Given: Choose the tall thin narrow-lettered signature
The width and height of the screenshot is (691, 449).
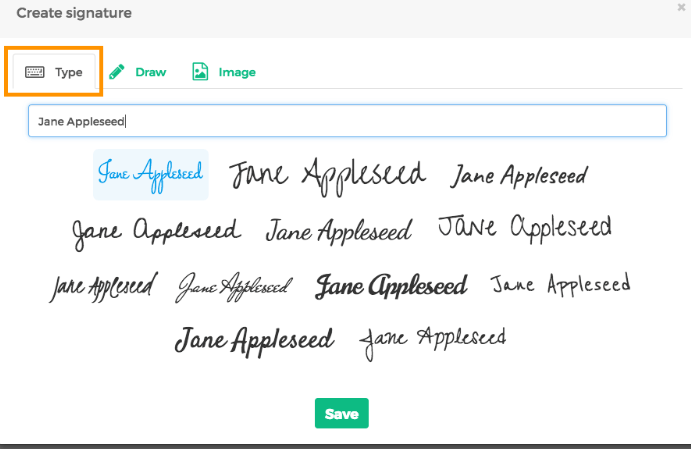Looking at the screenshot, I should 525,228.
